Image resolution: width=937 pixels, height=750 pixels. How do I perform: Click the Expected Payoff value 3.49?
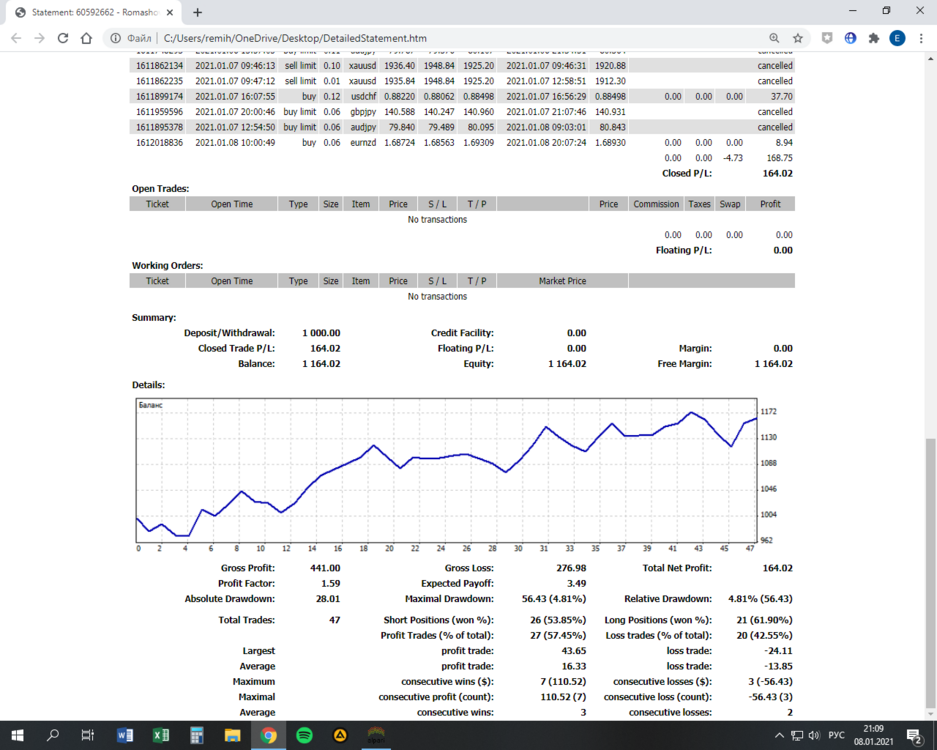[577, 584]
